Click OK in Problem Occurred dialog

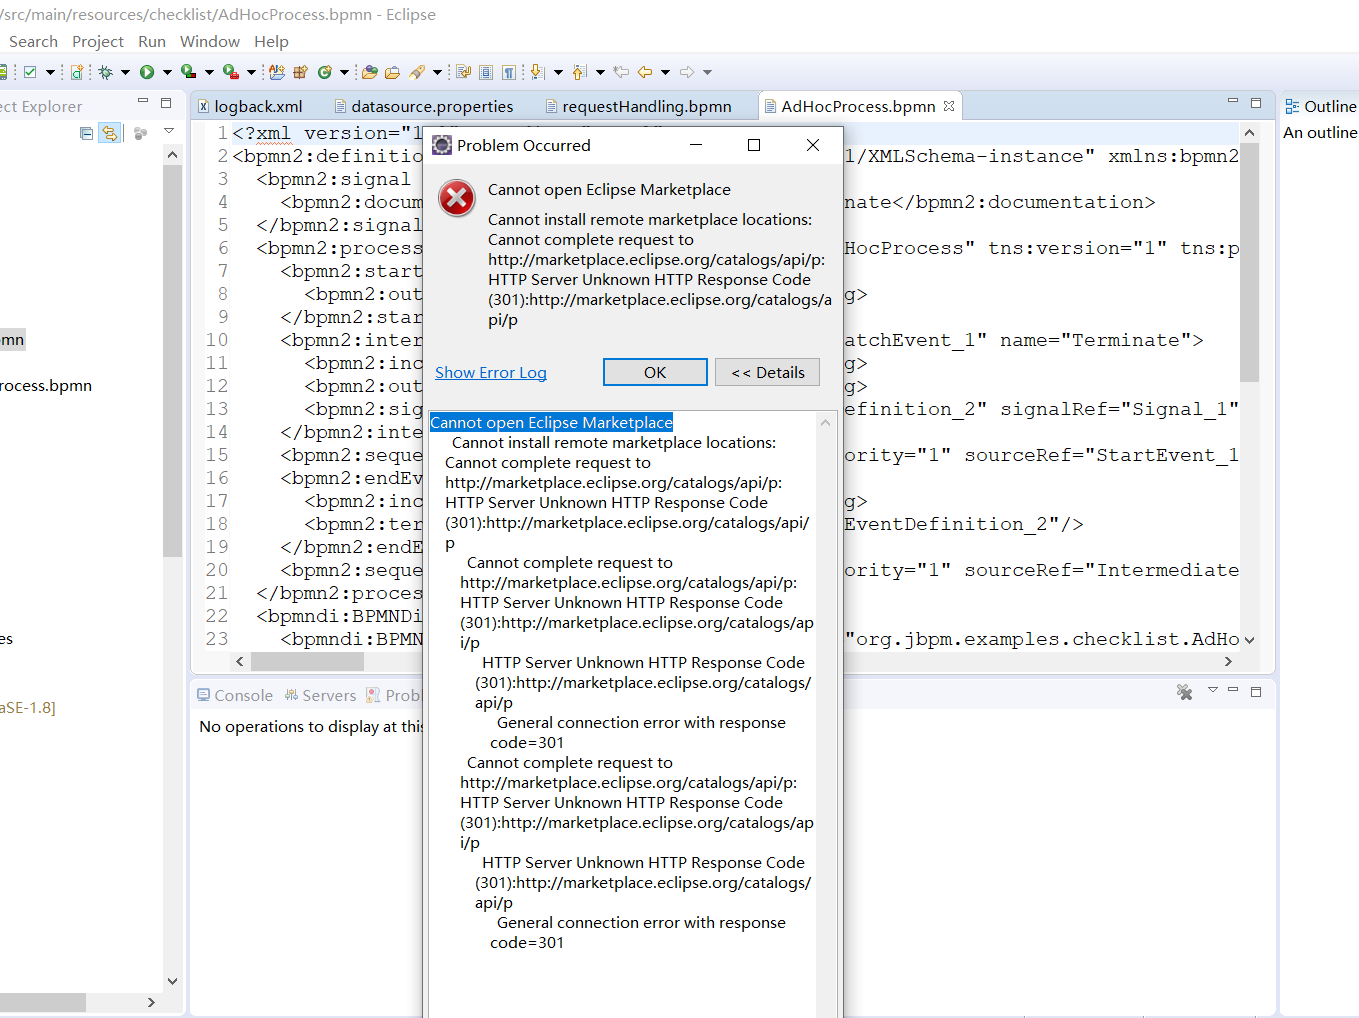655,372
